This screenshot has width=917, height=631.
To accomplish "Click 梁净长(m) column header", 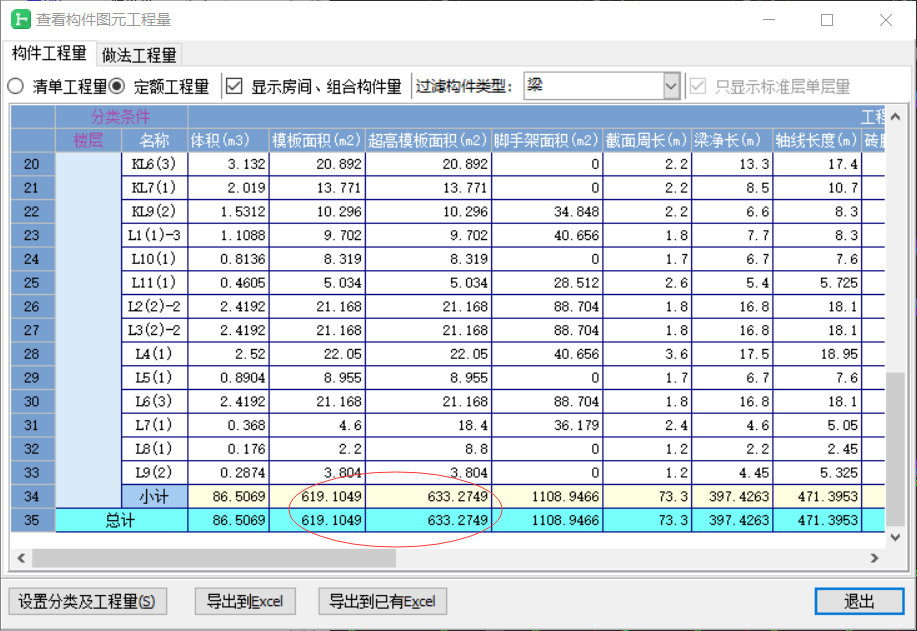I will [732, 140].
